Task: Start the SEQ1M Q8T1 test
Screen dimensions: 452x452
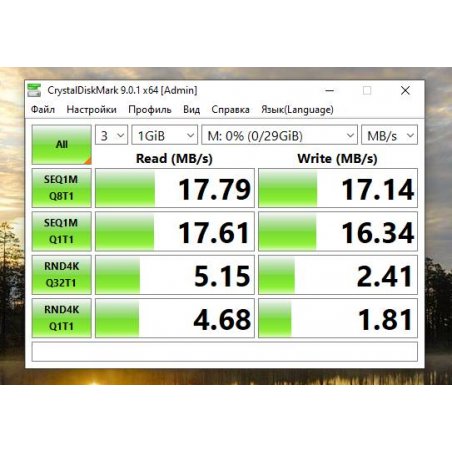Action: [62, 188]
